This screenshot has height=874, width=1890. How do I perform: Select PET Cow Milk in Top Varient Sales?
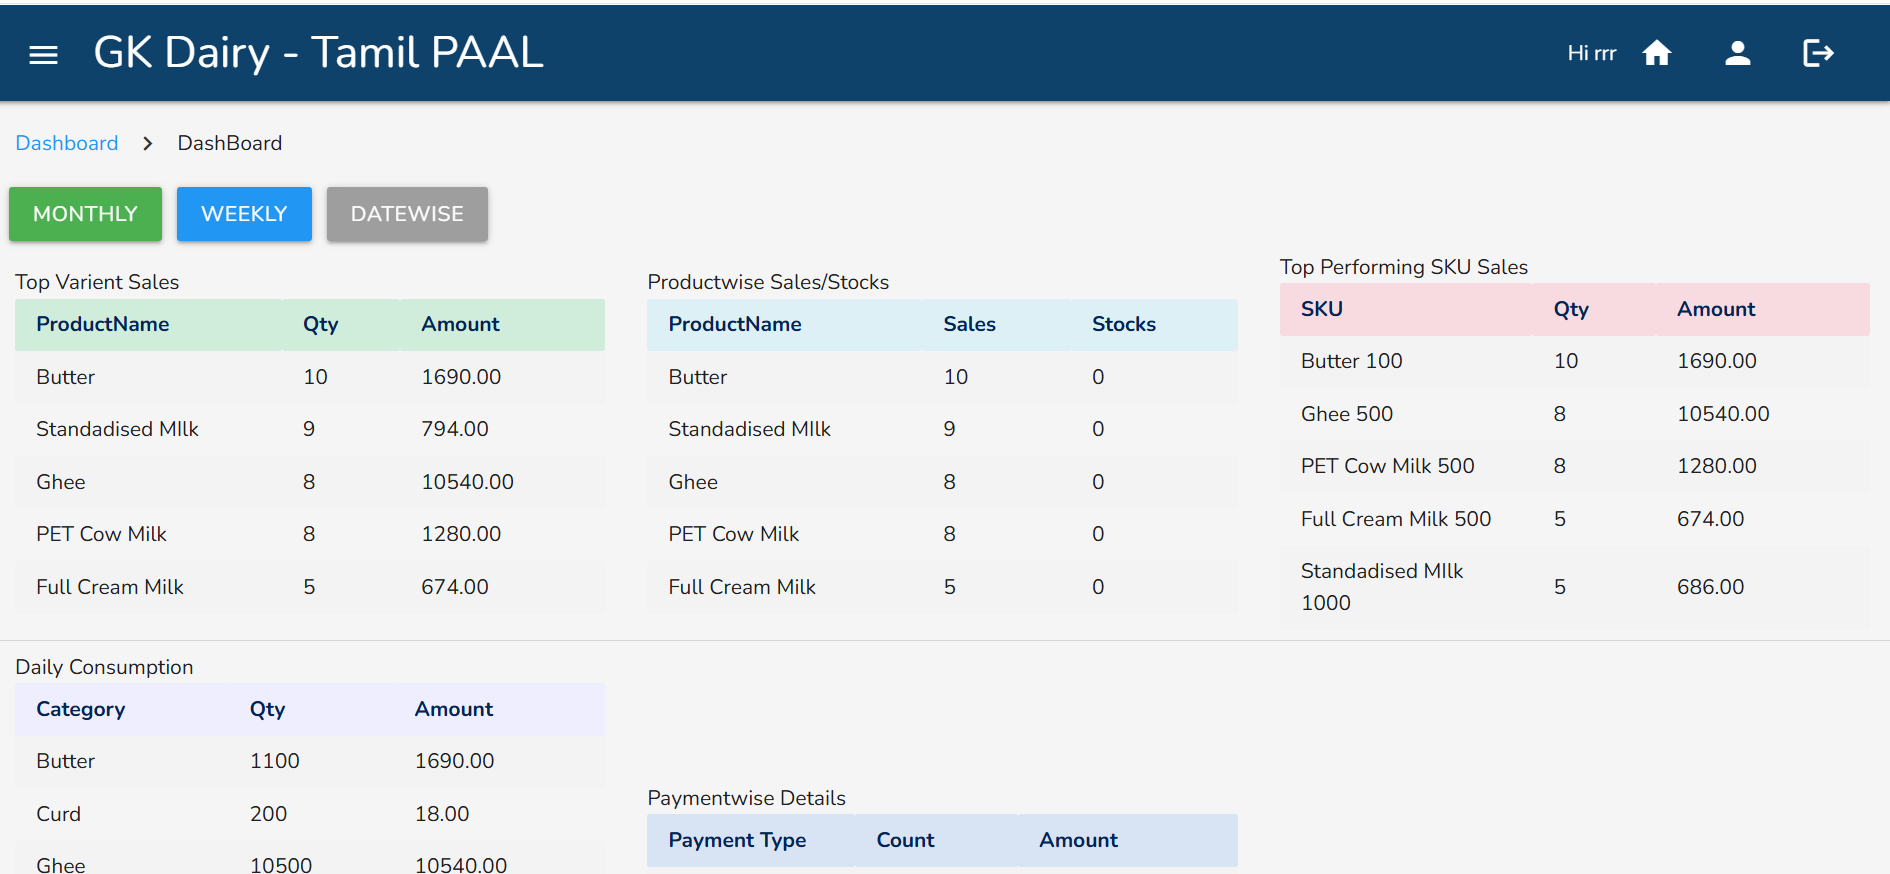point(101,534)
